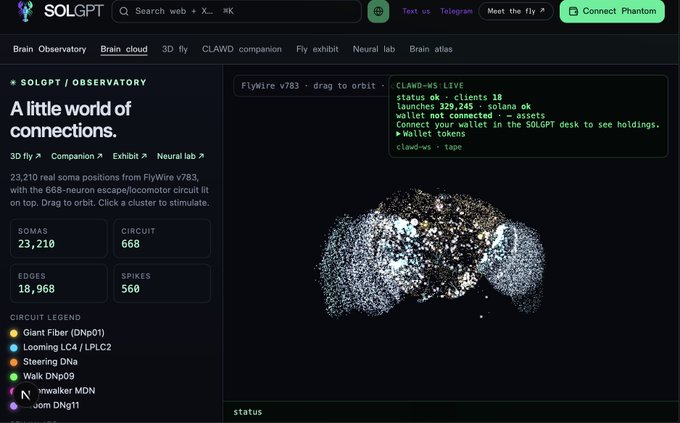The width and height of the screenshot is (680, 423).
Task: Click the Giant Fiber (DNp01) legend label
Action: tap(64, 333)
